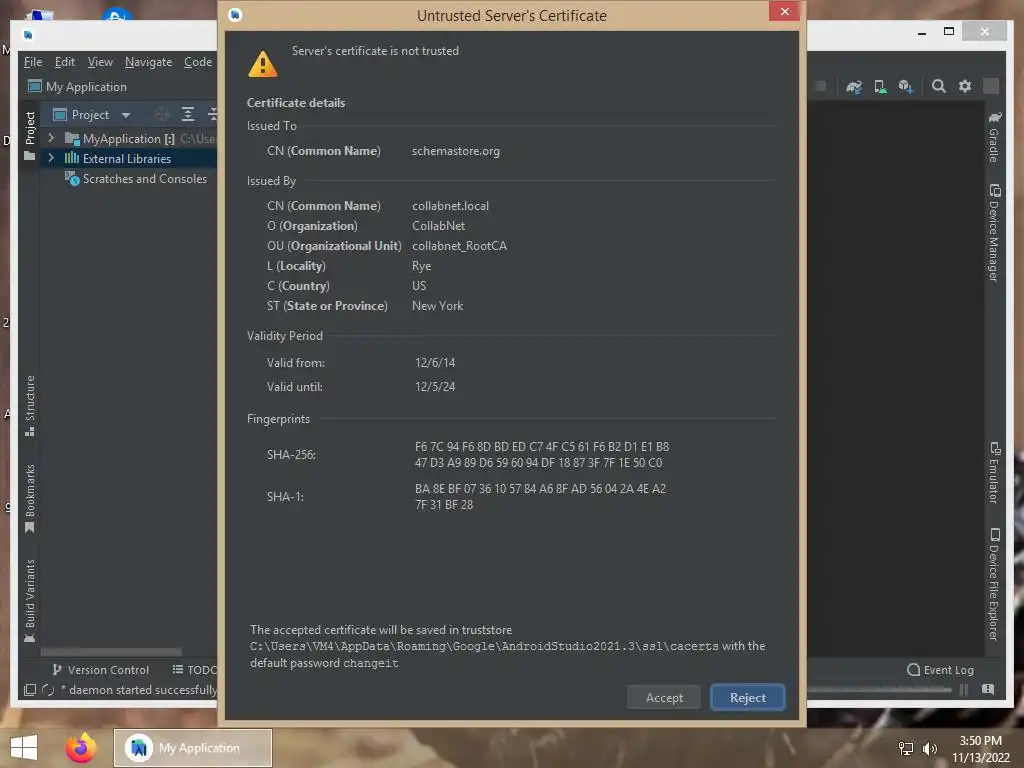Click the My Application breadcrumb
This screenshot has height=768, width=1024.
[x=78, y=87]
